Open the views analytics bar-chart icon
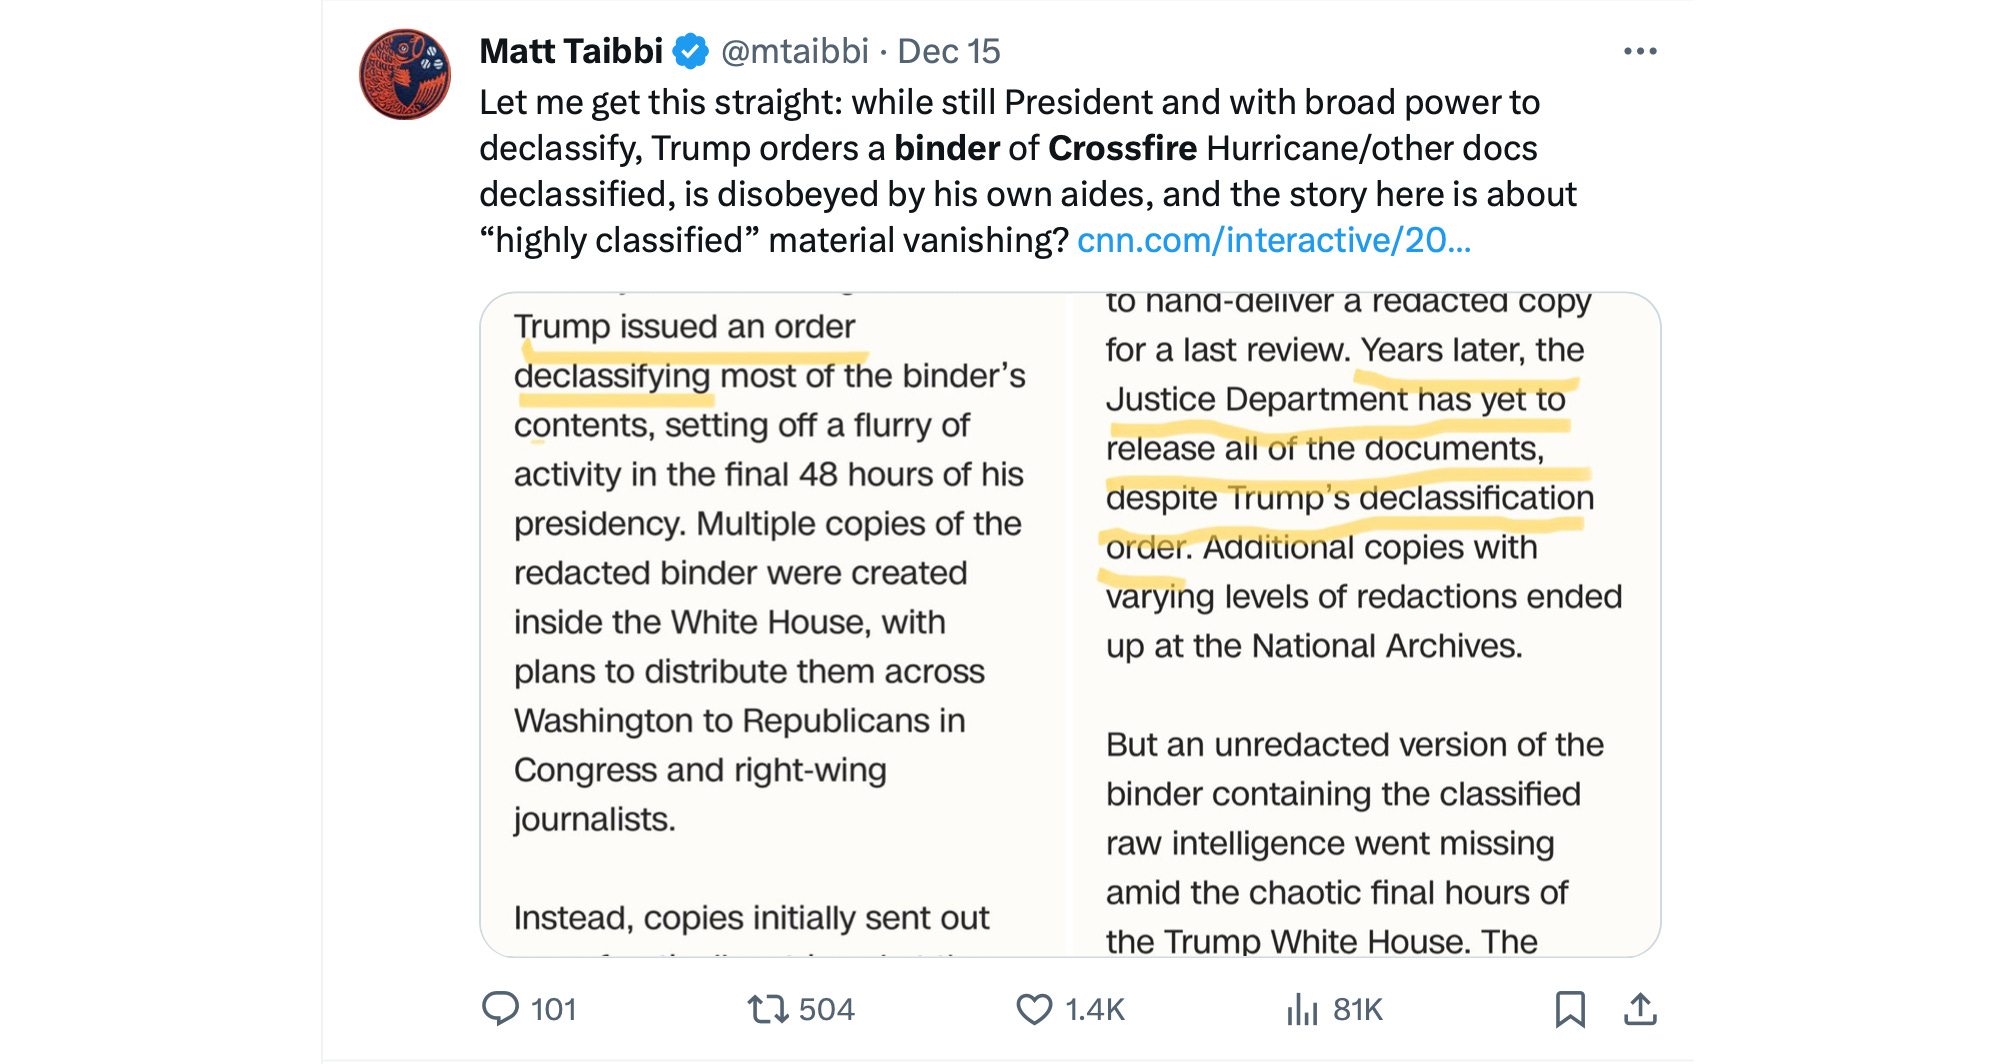 (1302, 1009)
